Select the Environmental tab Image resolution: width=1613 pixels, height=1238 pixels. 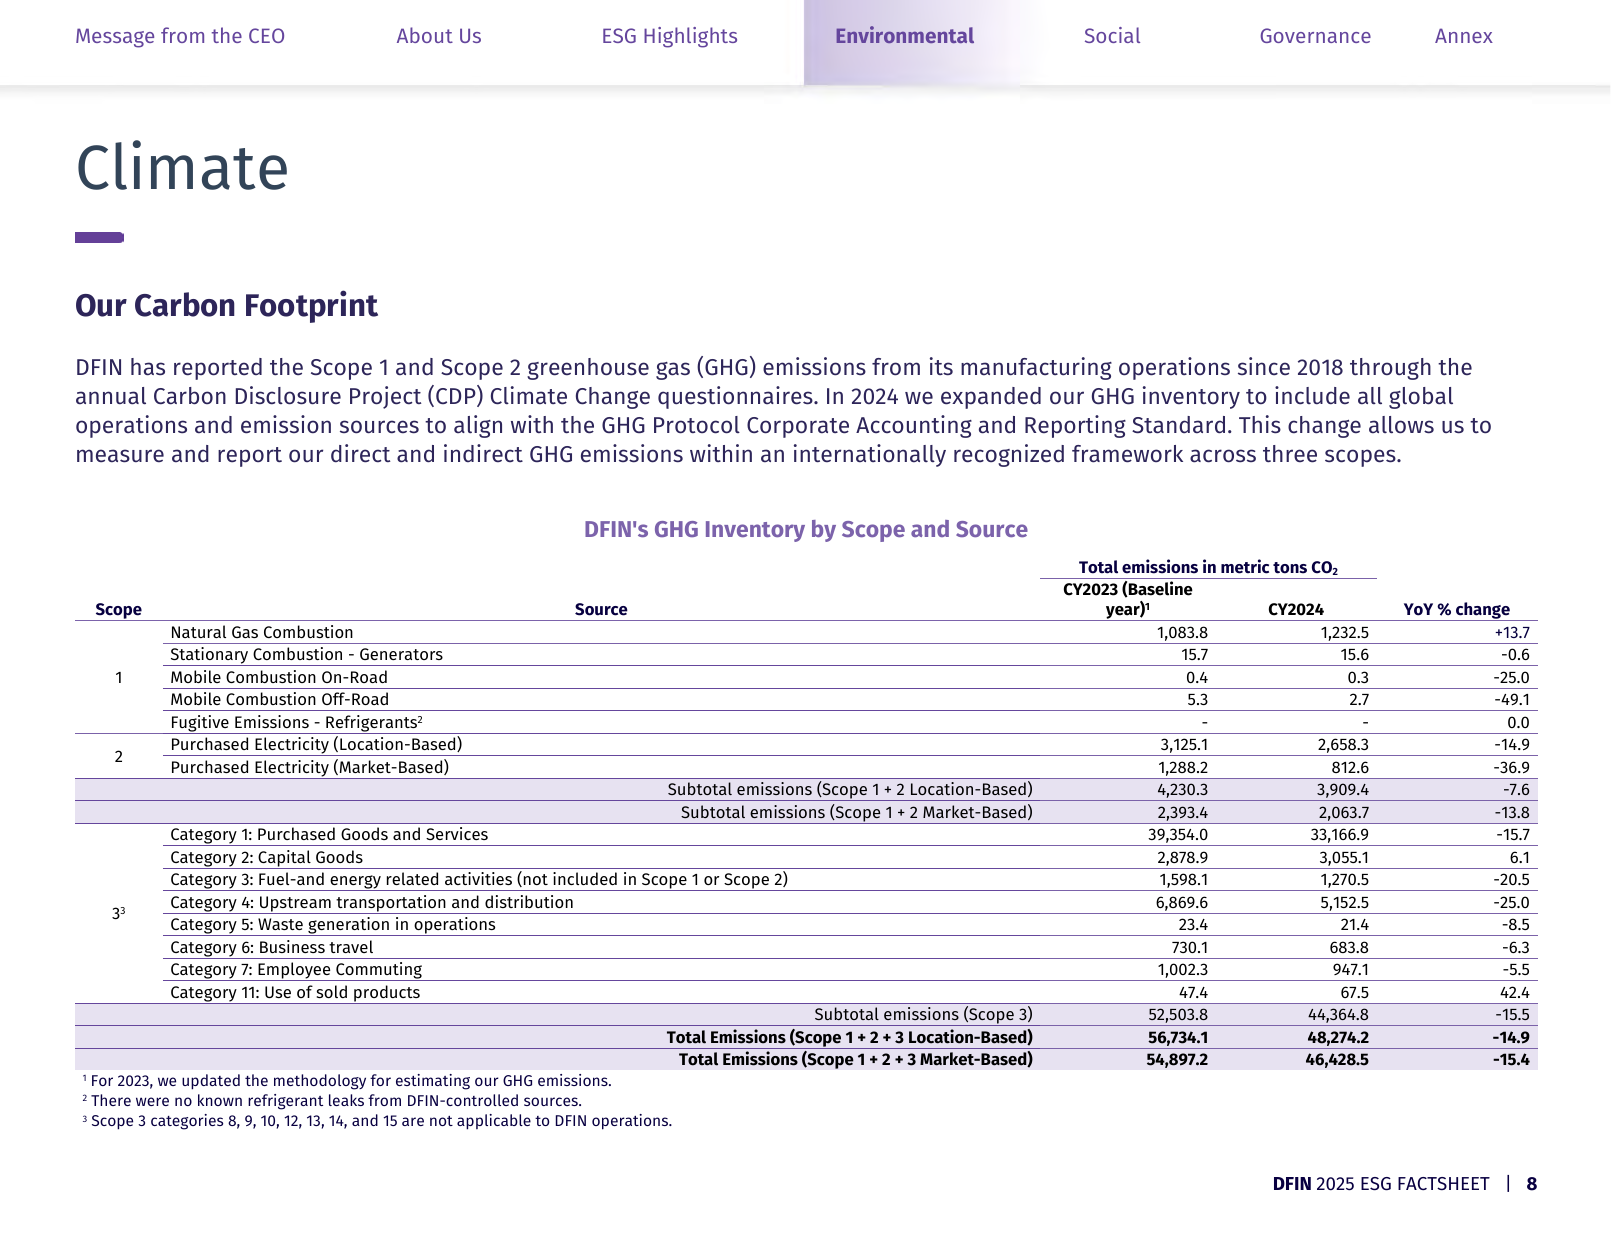[x=905, y=37]
